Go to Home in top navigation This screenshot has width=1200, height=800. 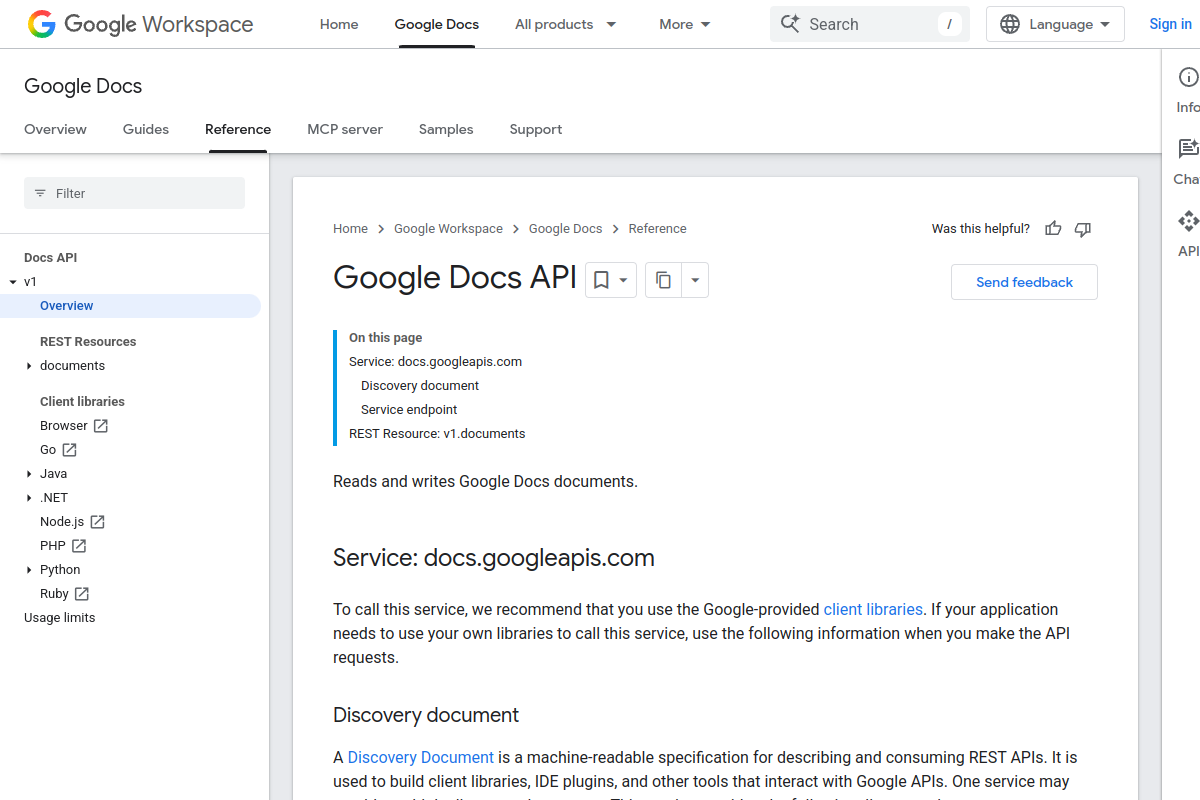pyautogui.click(x=339, y=24)
